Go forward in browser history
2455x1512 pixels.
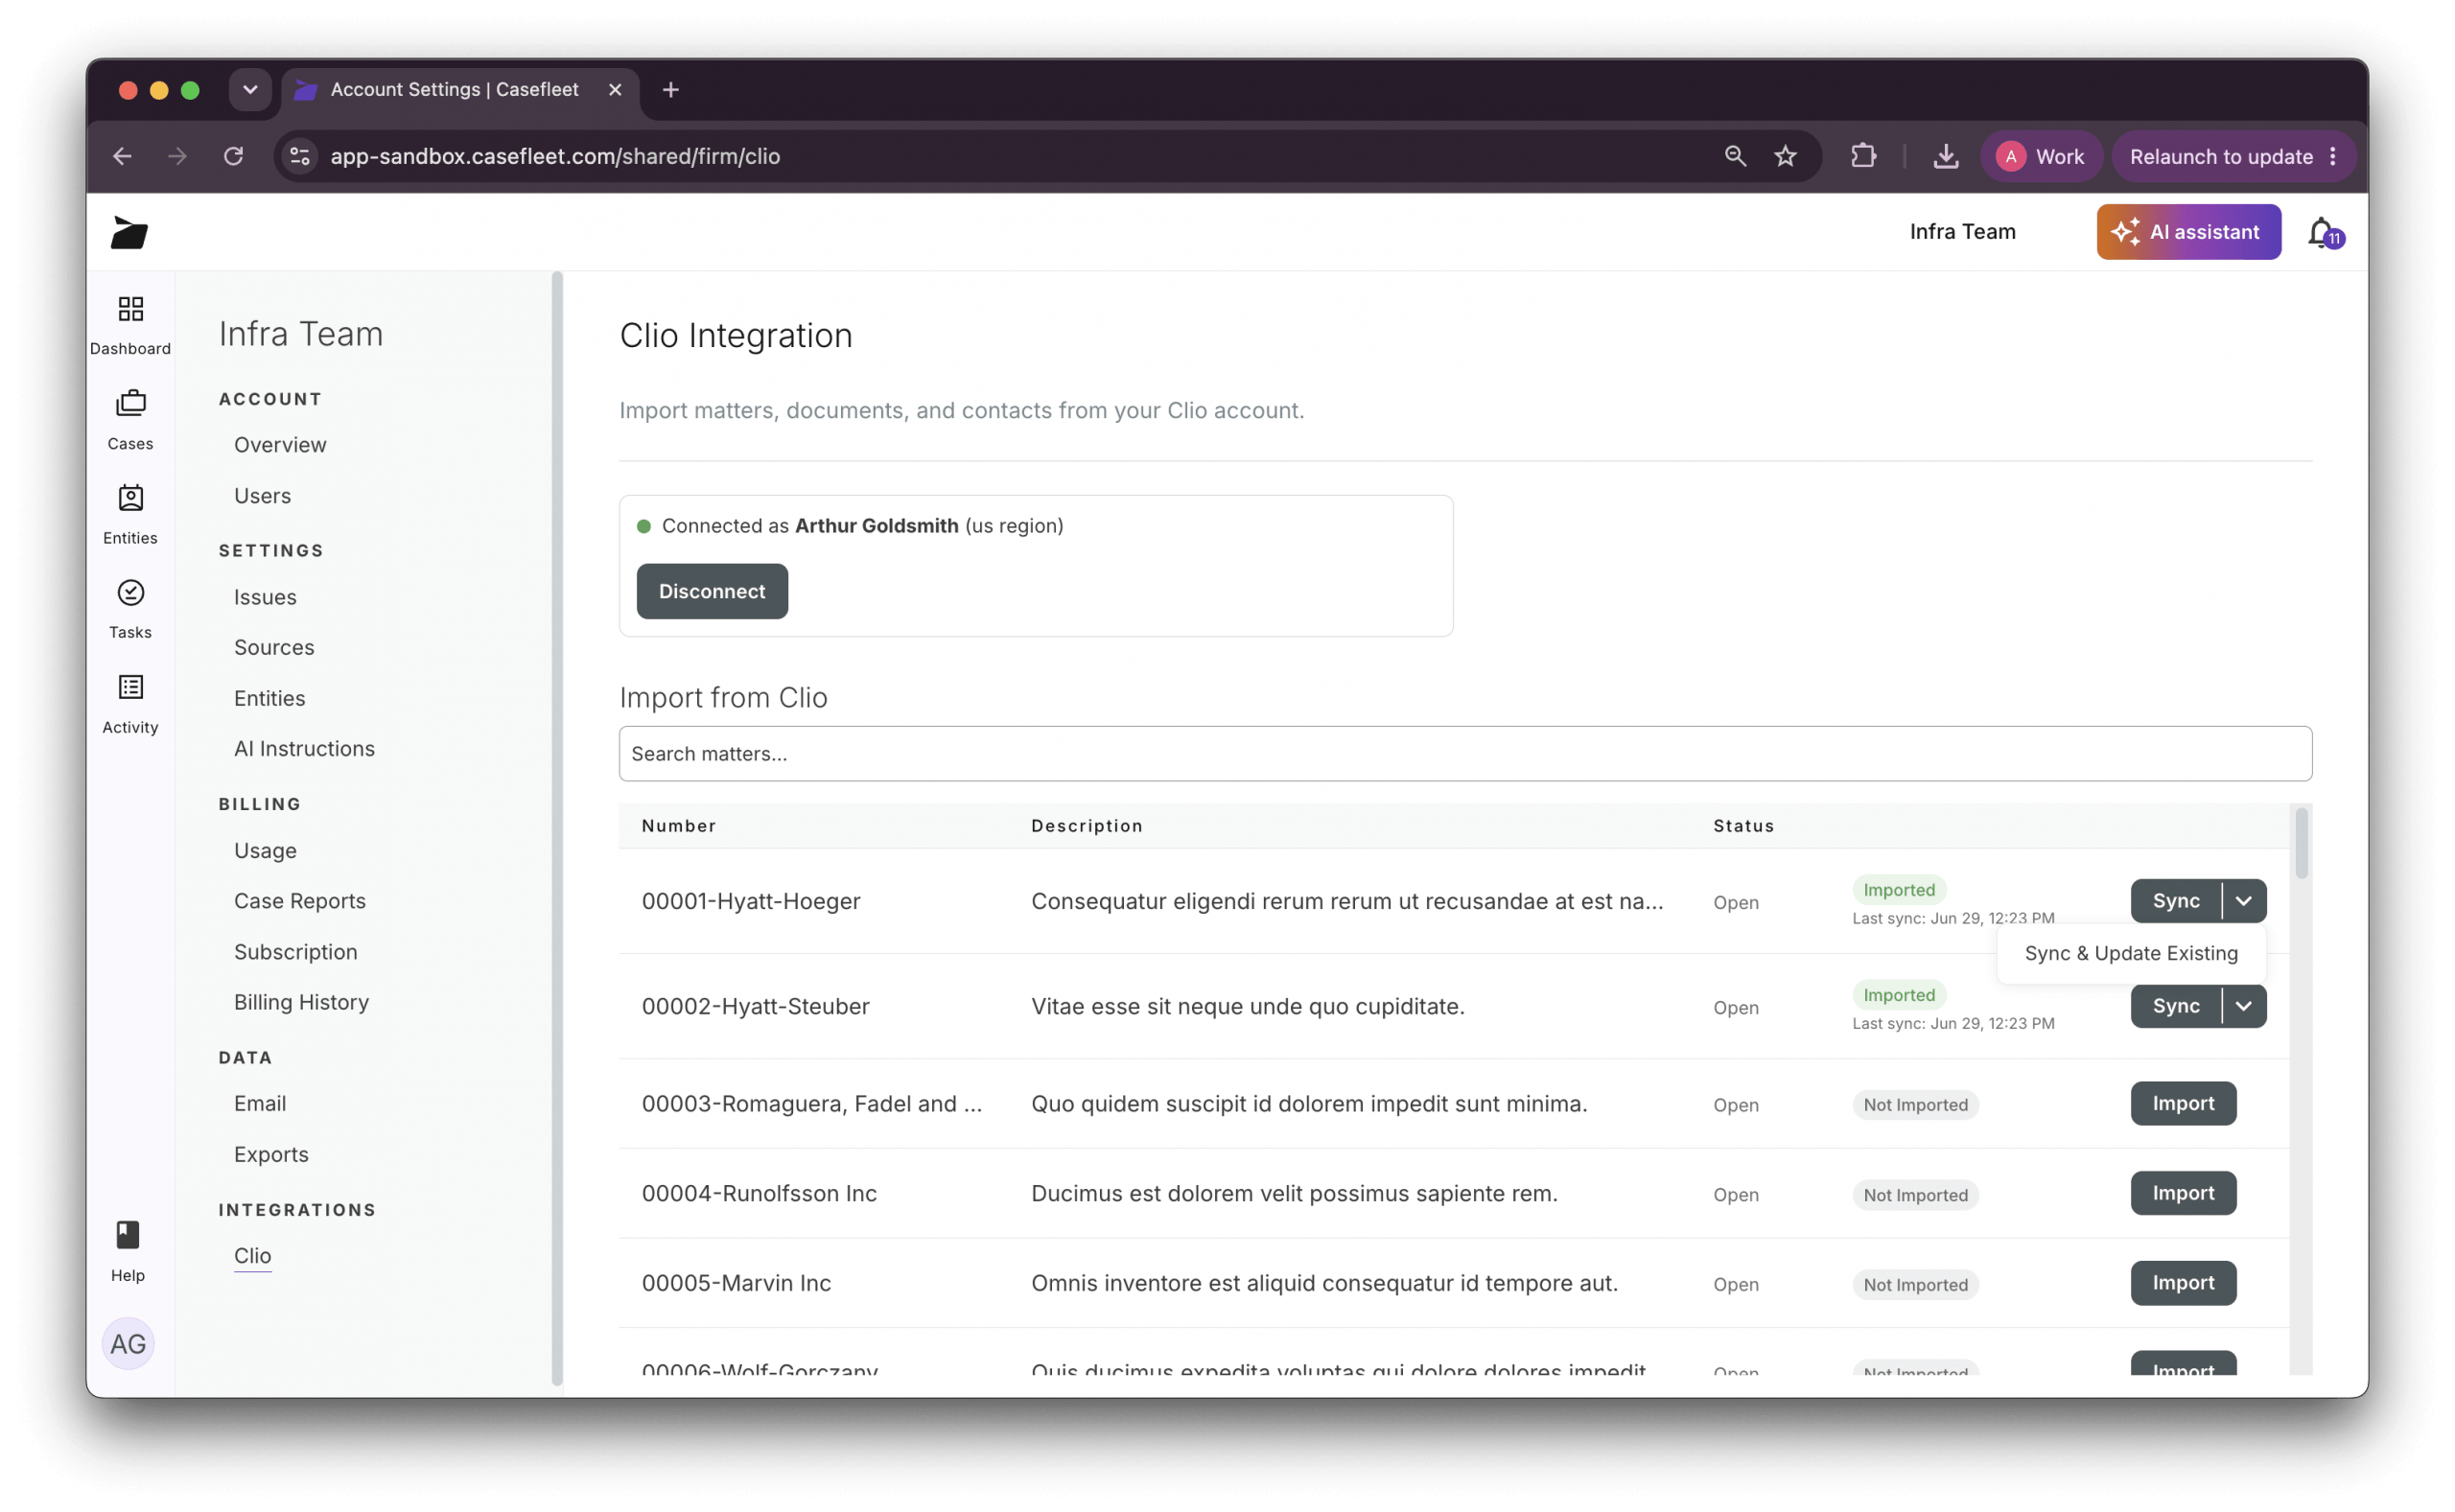[x=177, y=156]
